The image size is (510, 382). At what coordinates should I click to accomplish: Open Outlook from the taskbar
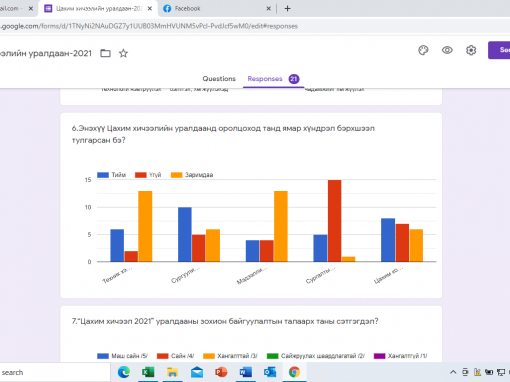270,372
